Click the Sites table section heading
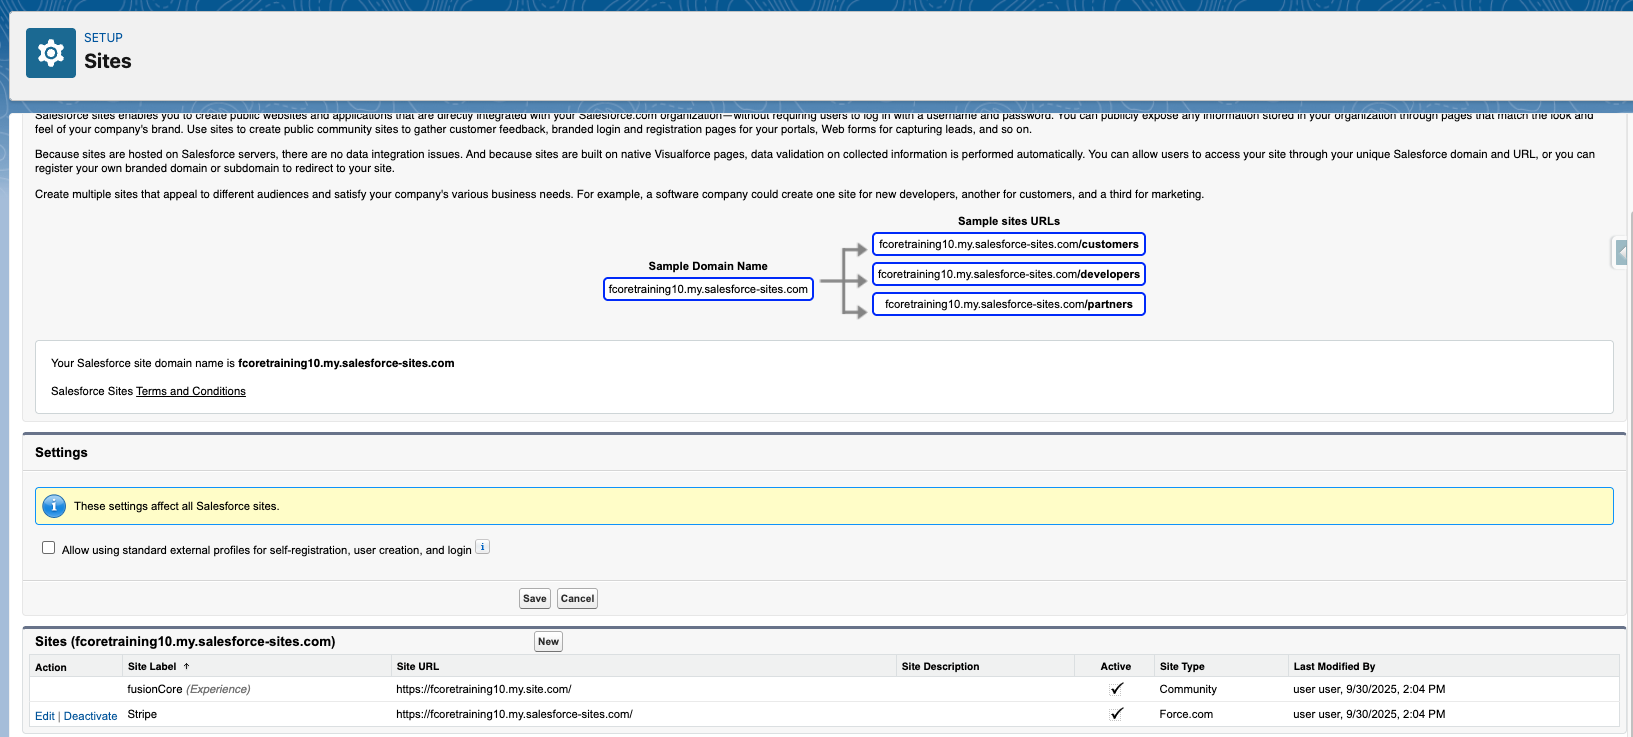Image resolution: width=1633 pixels, height=737 pixels. [185, 641]
